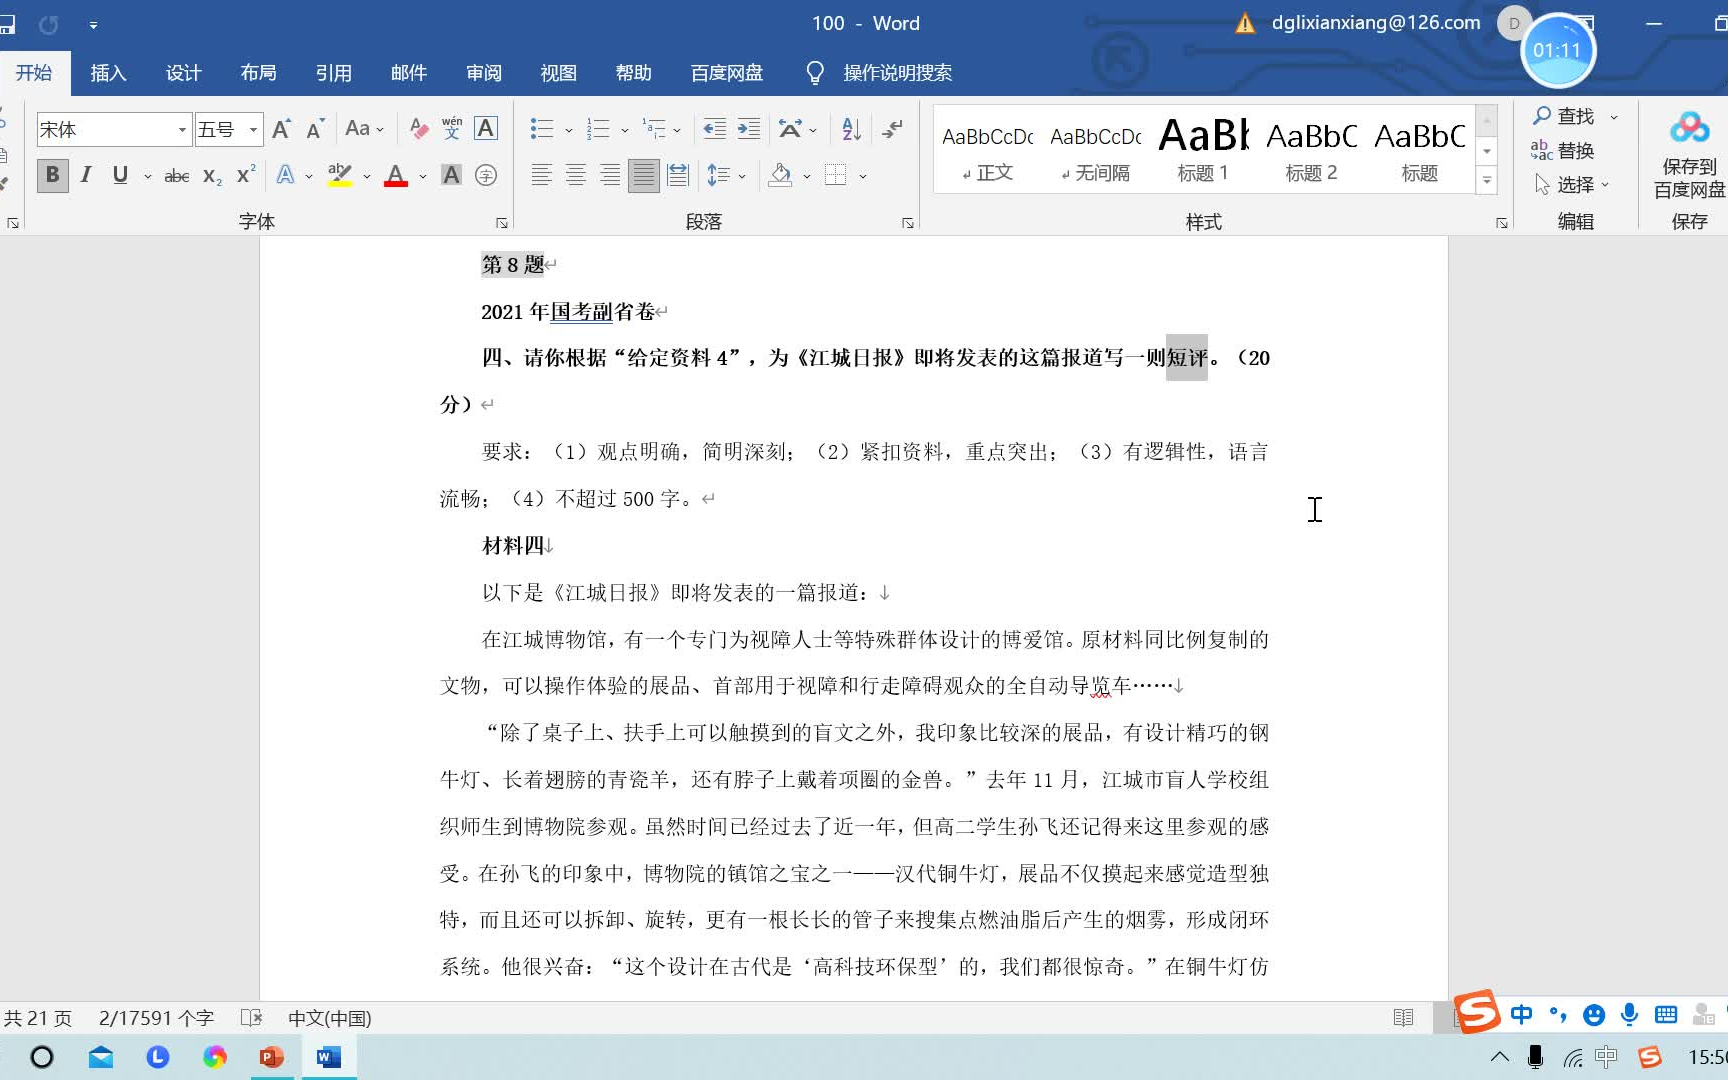Switch to the 插入 tab

pos(108,73)
